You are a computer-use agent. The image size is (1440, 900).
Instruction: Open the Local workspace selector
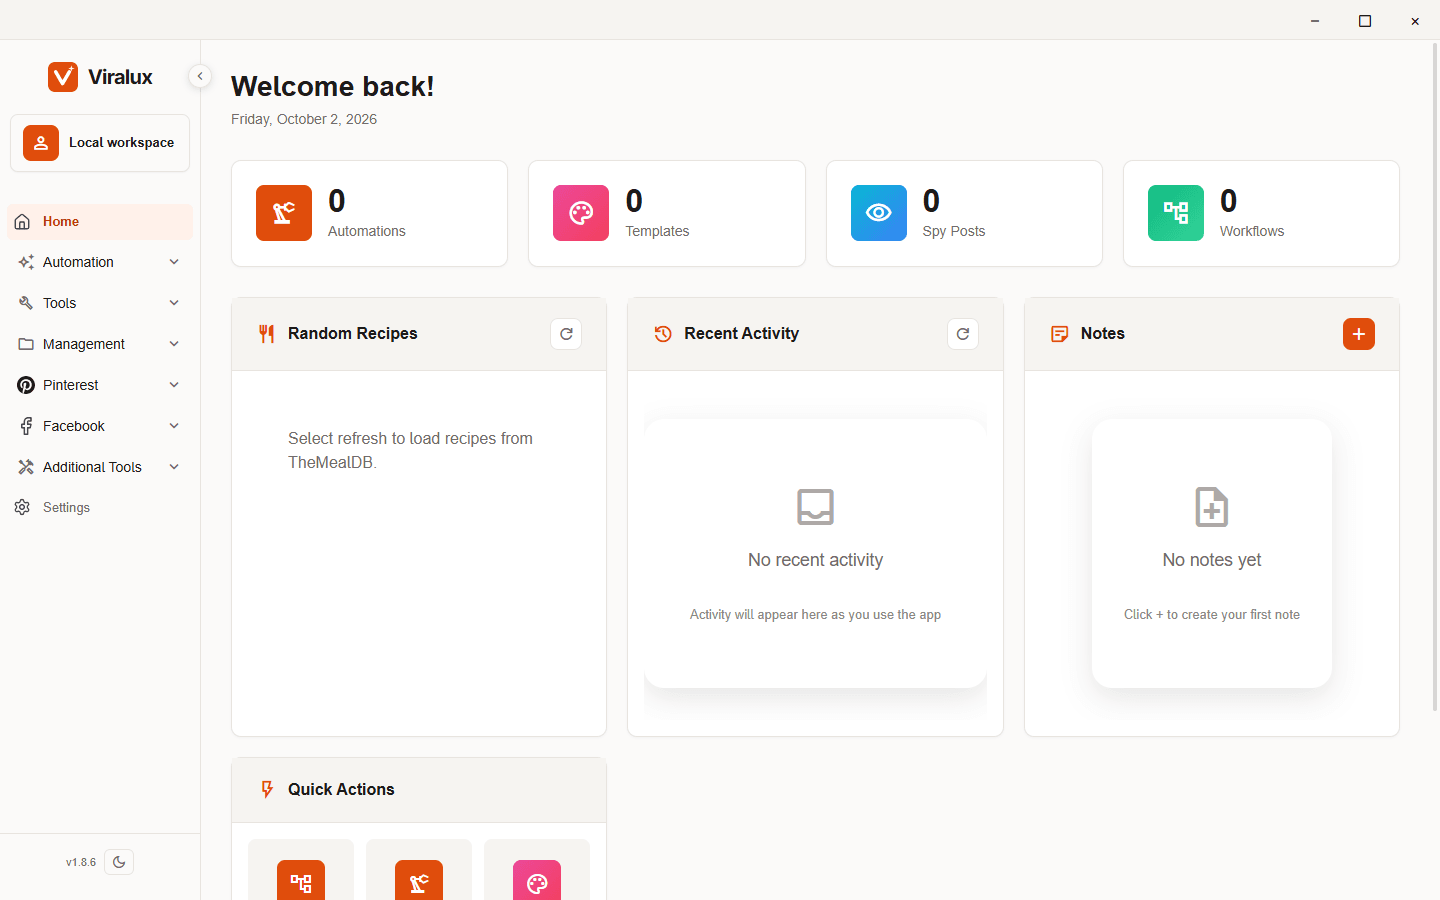click(x=100, y=143)
